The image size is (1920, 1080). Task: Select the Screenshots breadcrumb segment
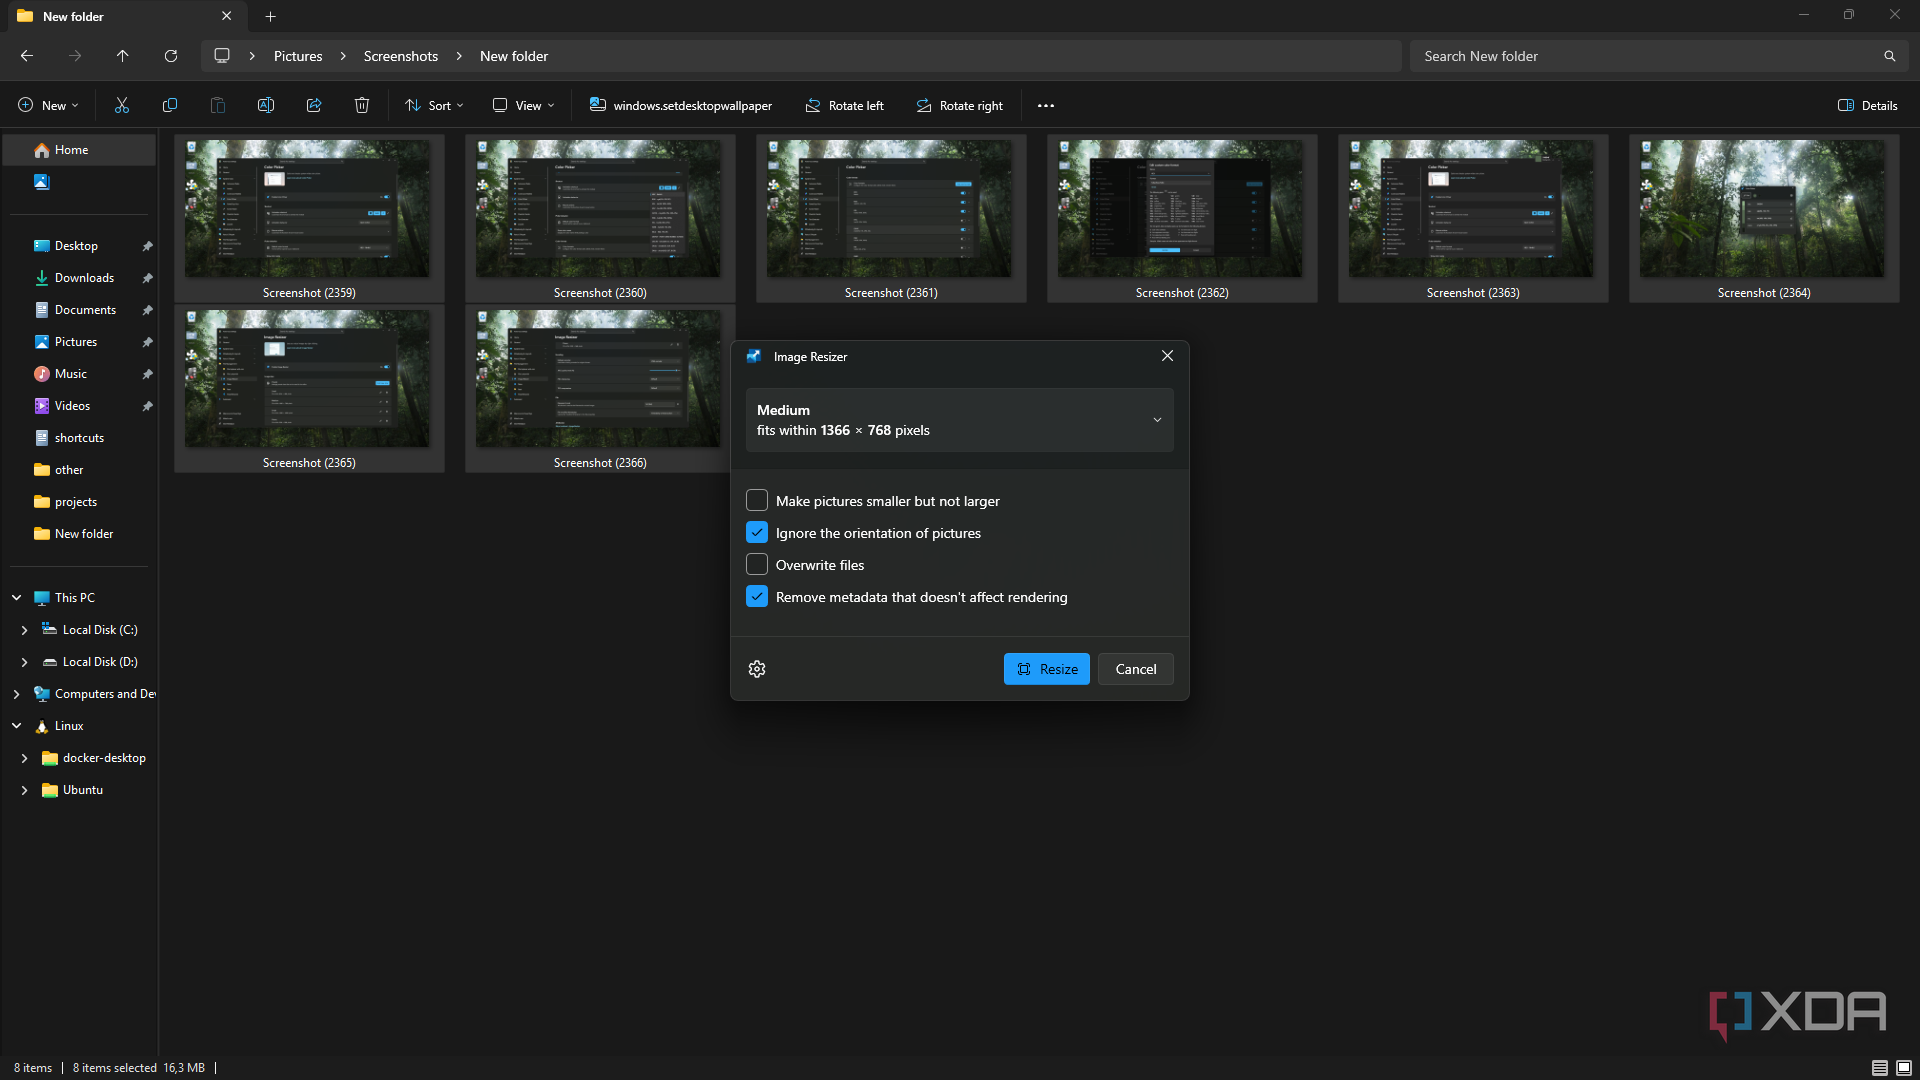(401, 56)
